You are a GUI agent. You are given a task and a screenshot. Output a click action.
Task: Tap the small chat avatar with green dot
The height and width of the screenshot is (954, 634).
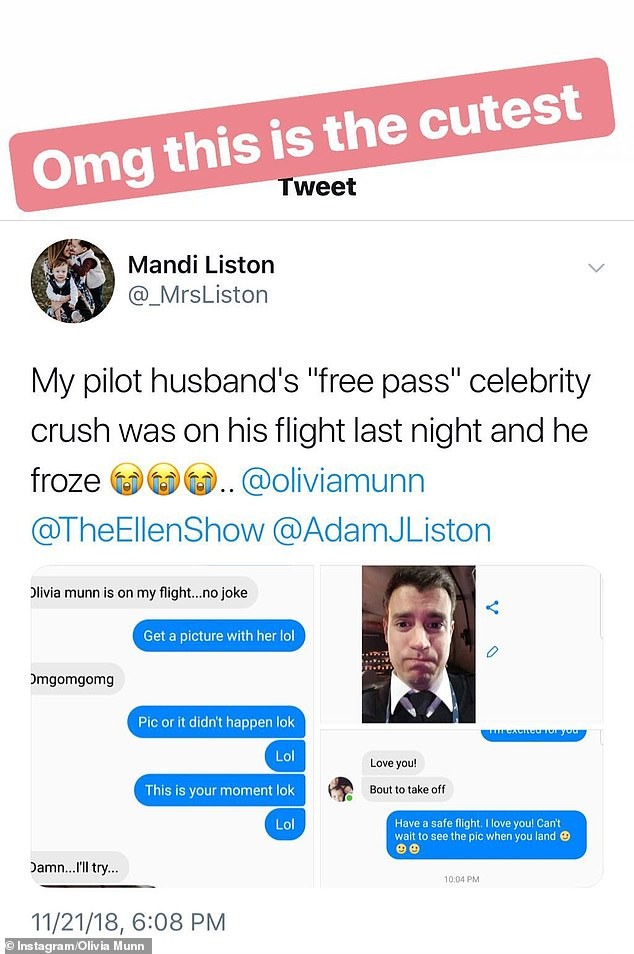point(341,789)
